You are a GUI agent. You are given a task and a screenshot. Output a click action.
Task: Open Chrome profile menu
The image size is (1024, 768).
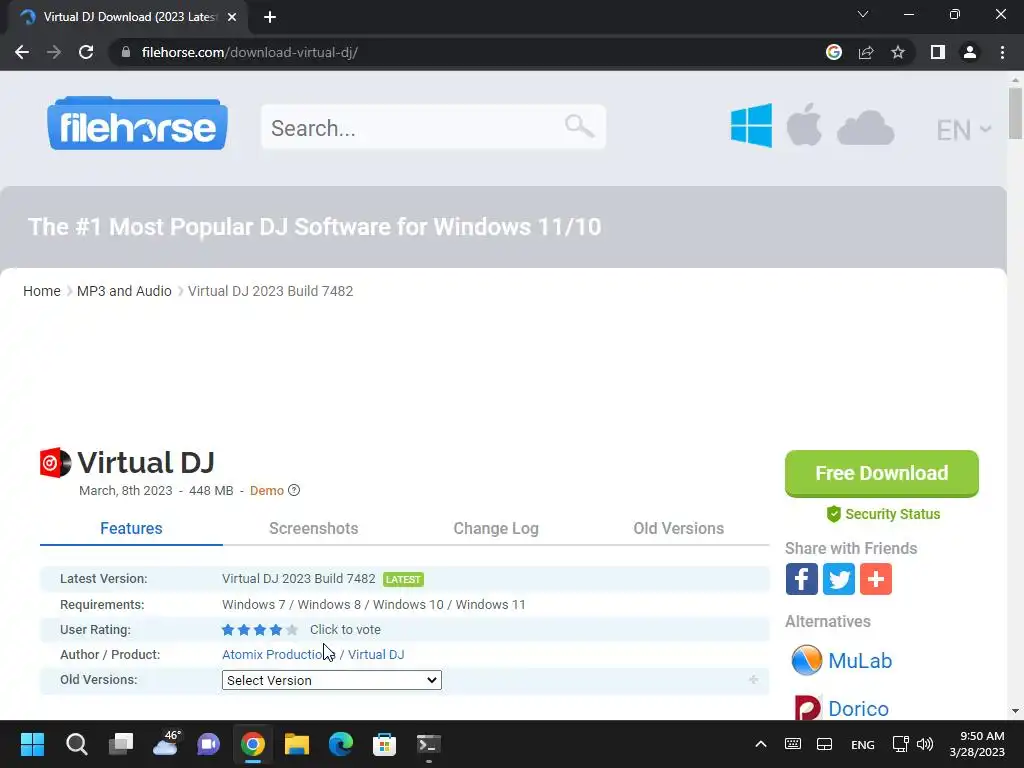(970, 52)
